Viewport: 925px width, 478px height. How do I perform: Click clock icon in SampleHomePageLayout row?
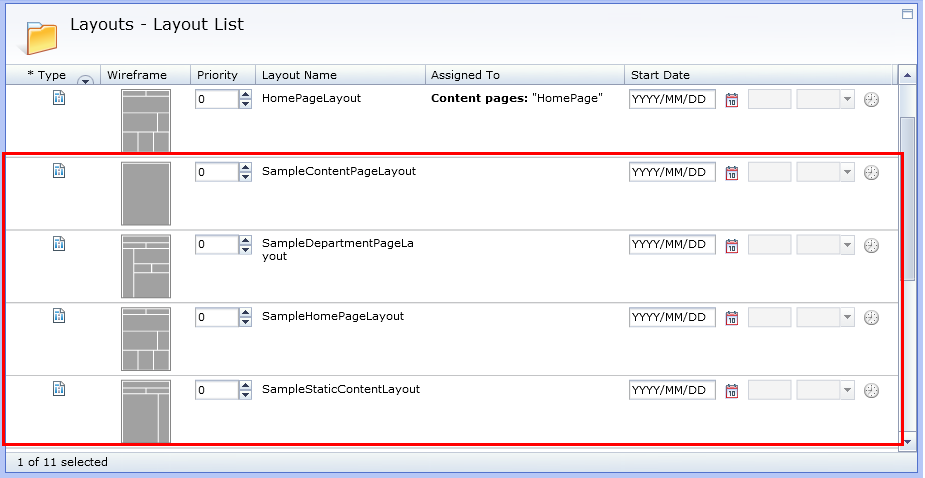(871, 318)
